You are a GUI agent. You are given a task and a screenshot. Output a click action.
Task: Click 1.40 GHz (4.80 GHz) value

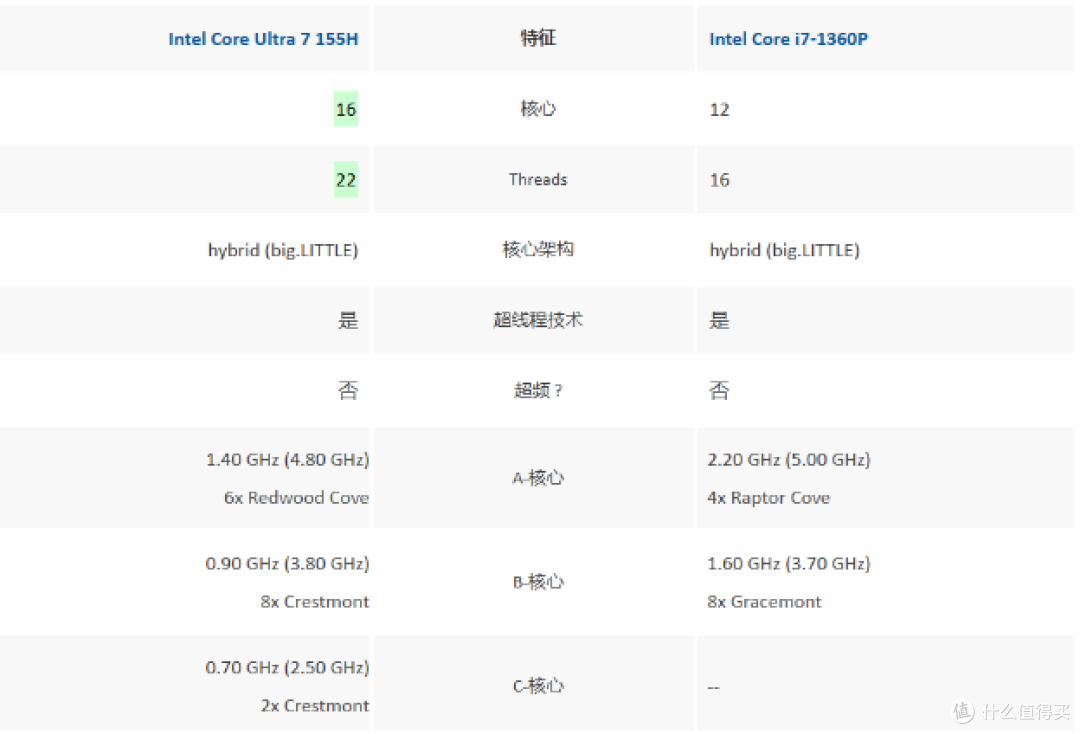pyautogui.click(x=287, y=460)
